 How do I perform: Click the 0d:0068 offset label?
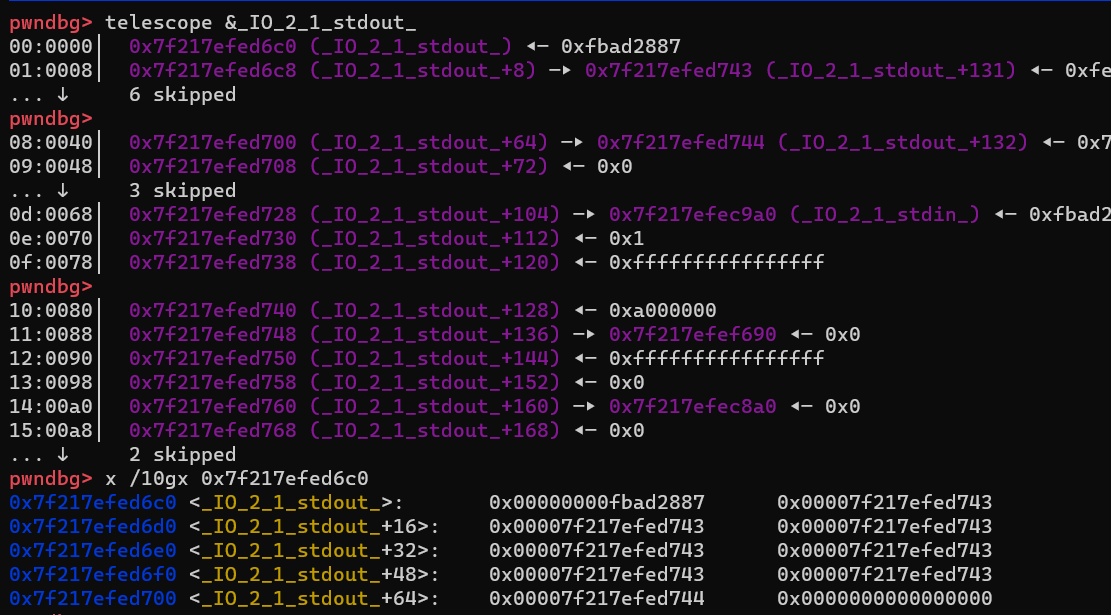coord(50,215)
